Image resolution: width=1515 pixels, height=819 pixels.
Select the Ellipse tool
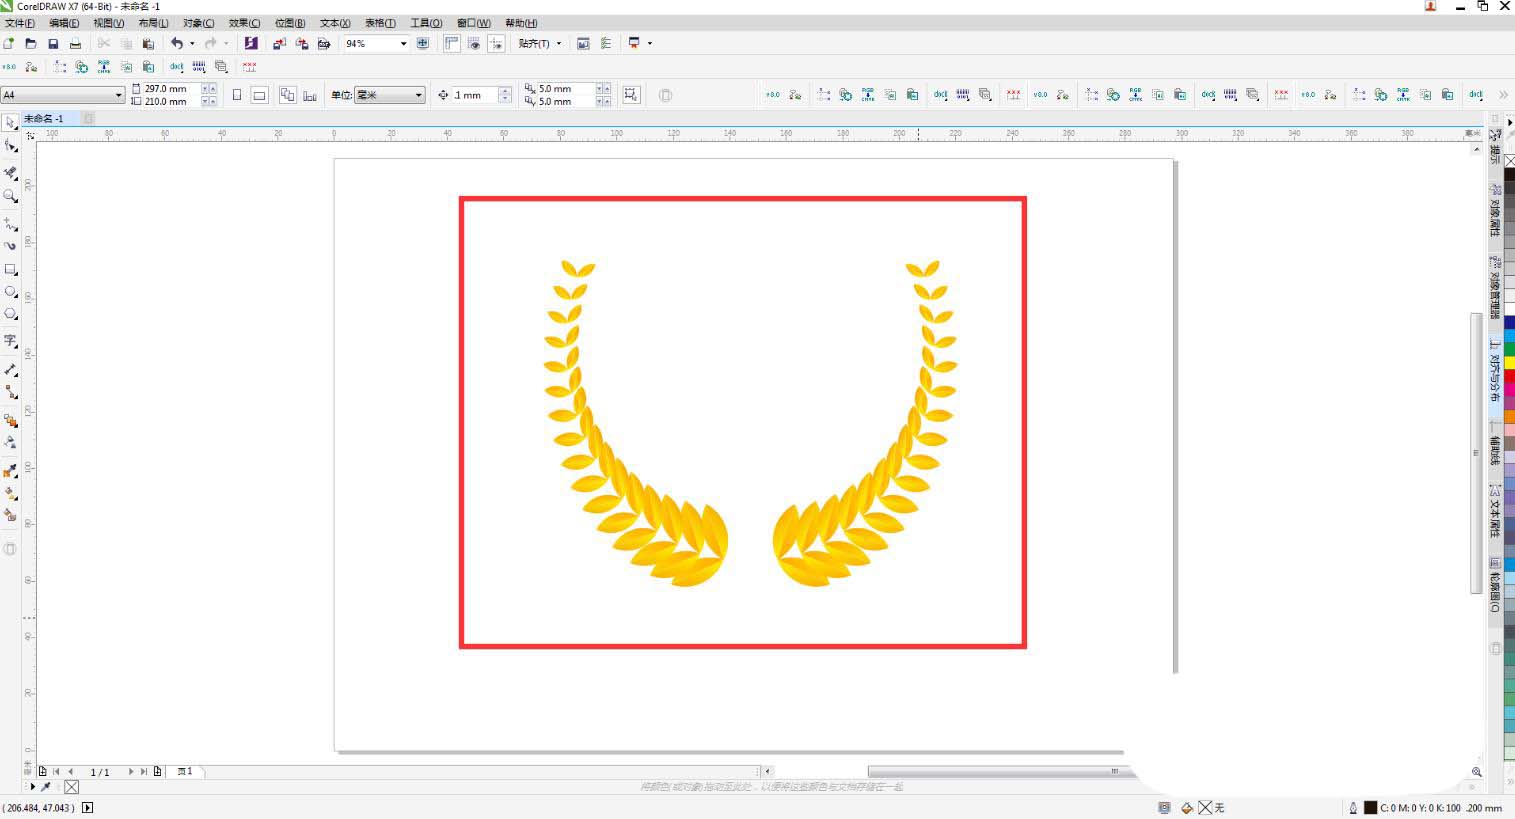11,292
